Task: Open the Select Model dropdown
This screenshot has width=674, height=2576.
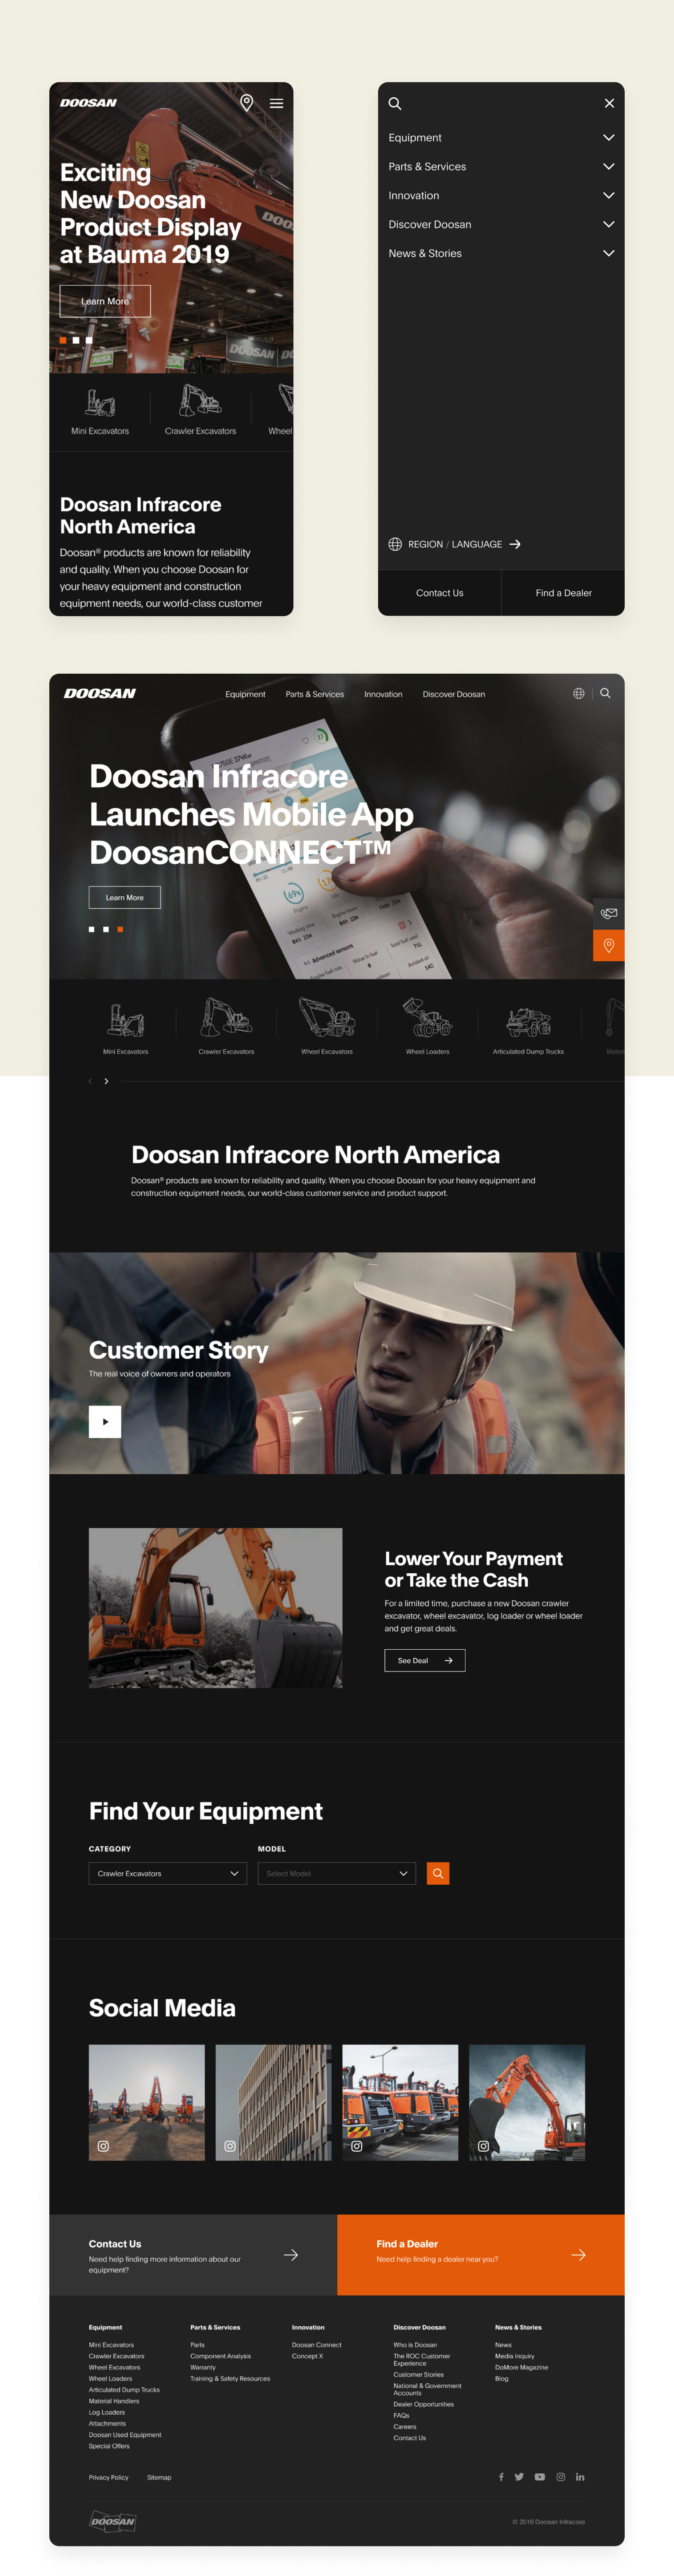Action: tap(336, 1873)
